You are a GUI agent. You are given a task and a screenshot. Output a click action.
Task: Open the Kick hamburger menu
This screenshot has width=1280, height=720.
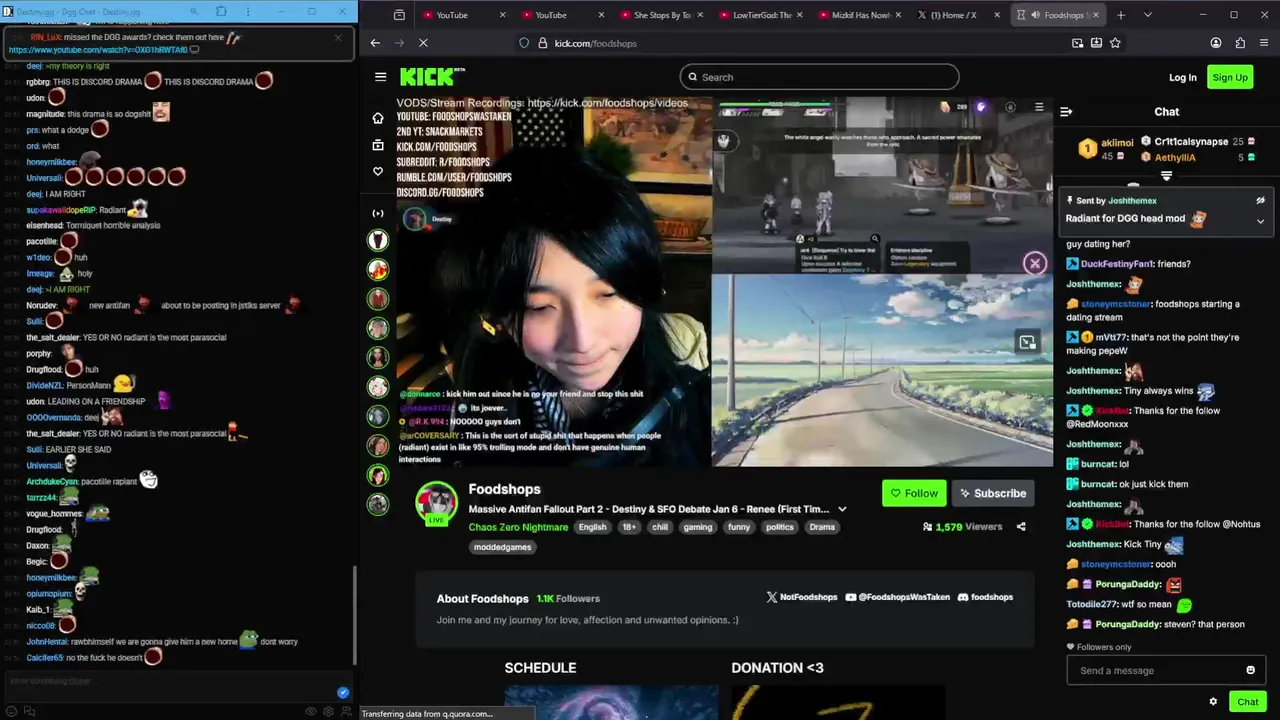coord(380,77)
